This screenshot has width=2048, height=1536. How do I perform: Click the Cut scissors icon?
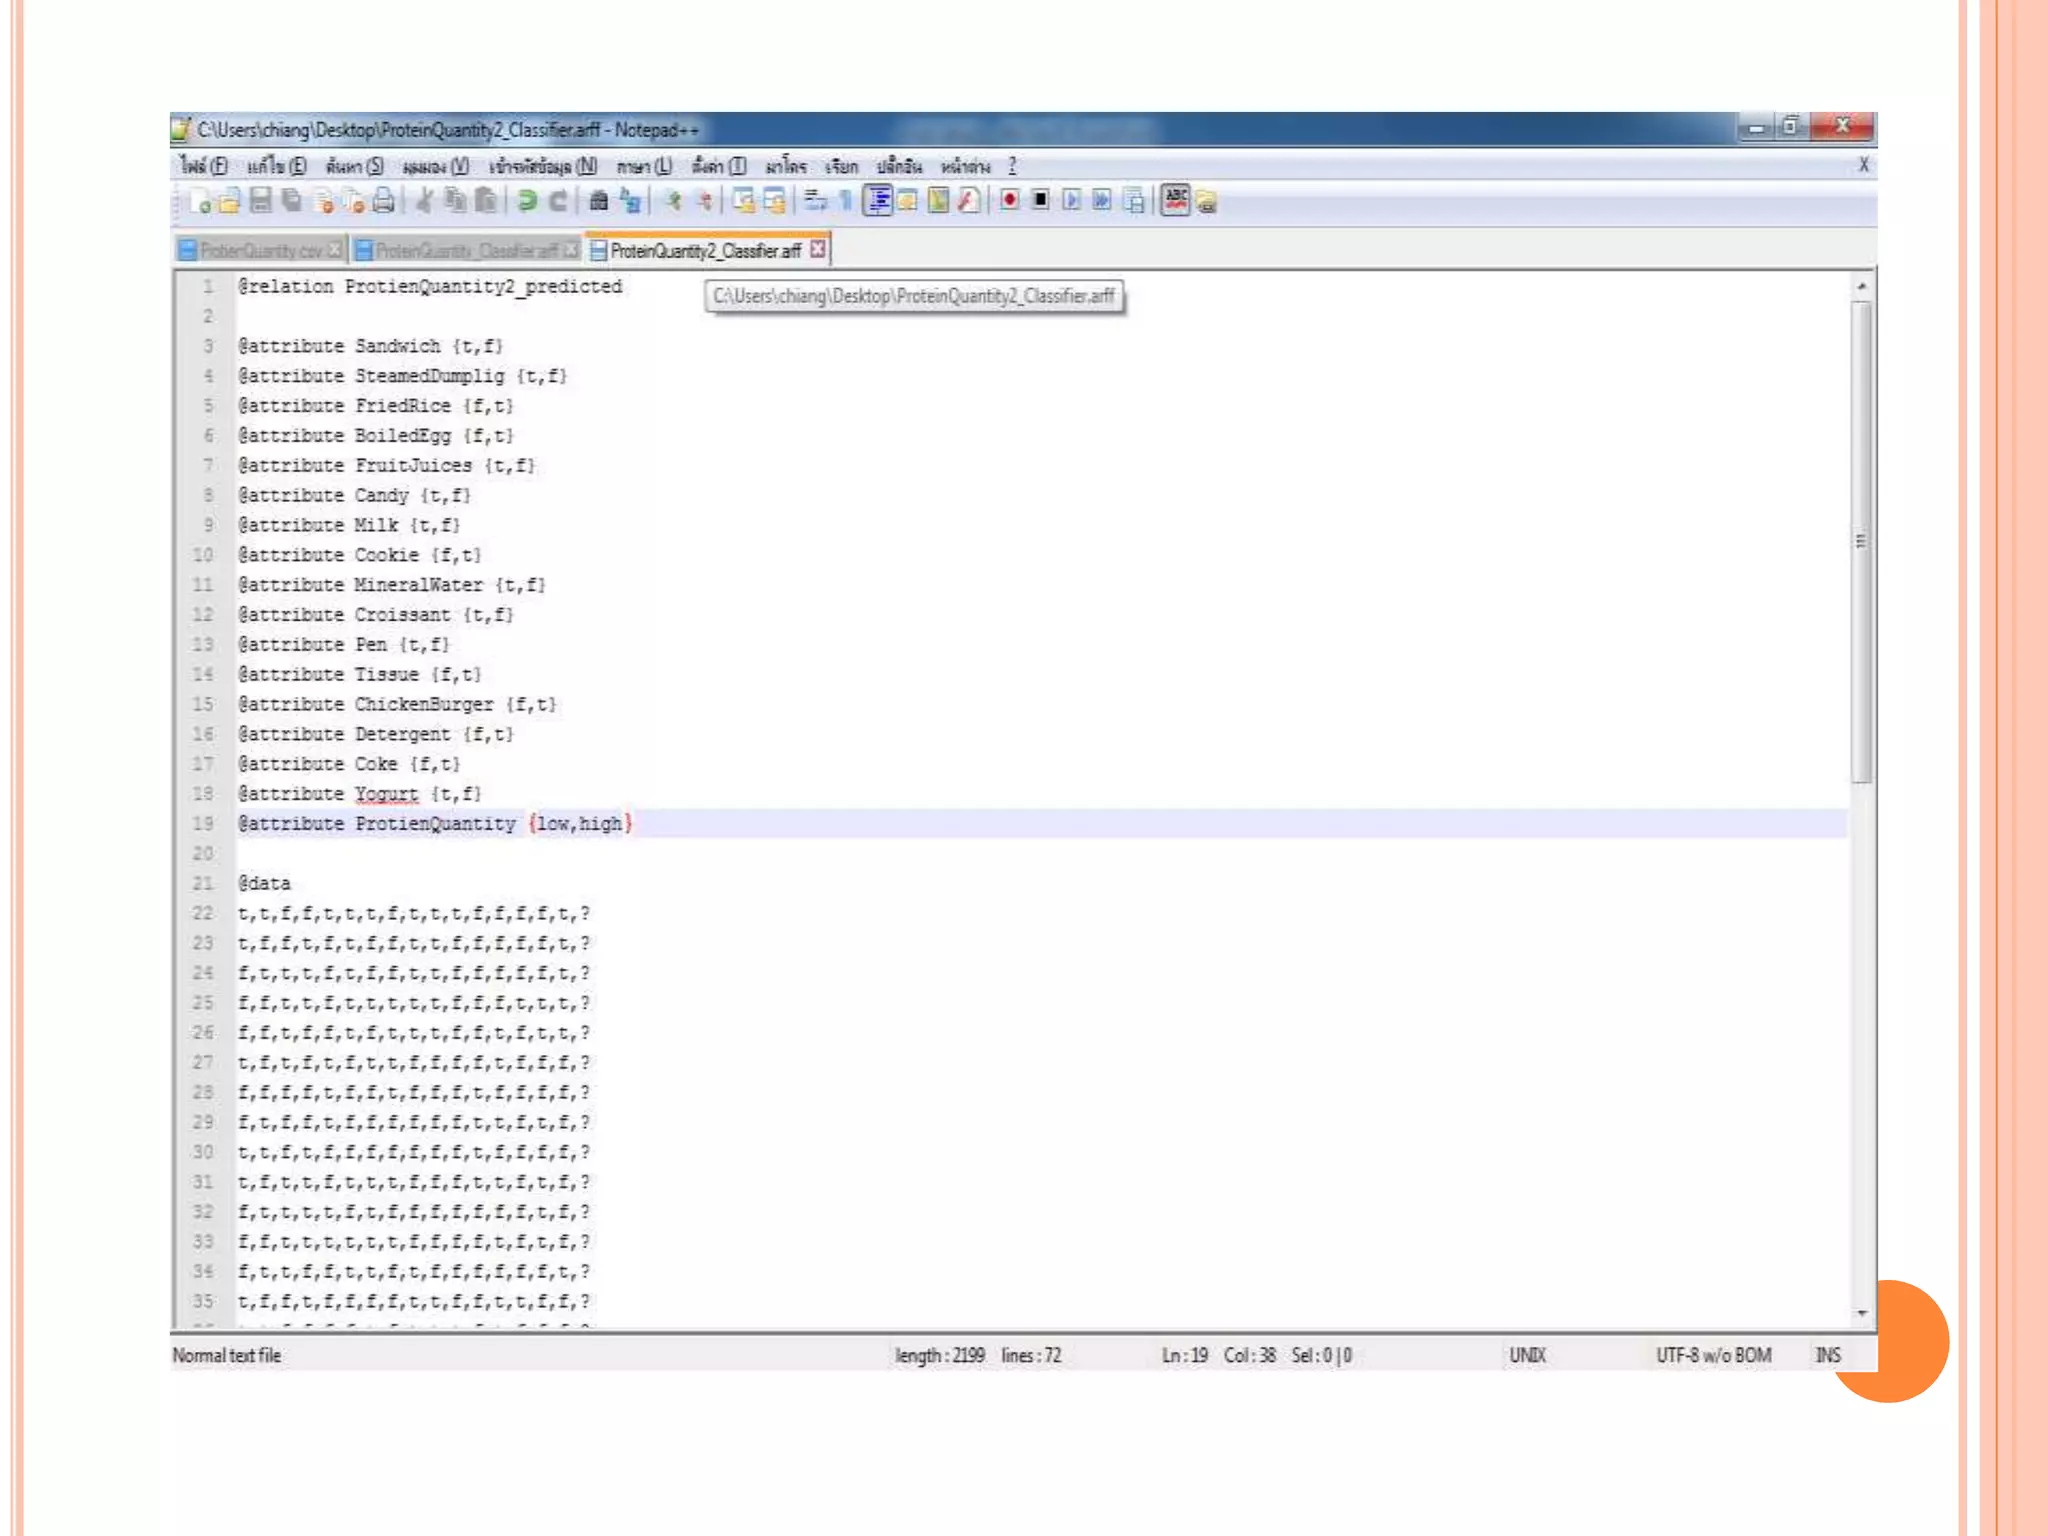coord(424,201)
